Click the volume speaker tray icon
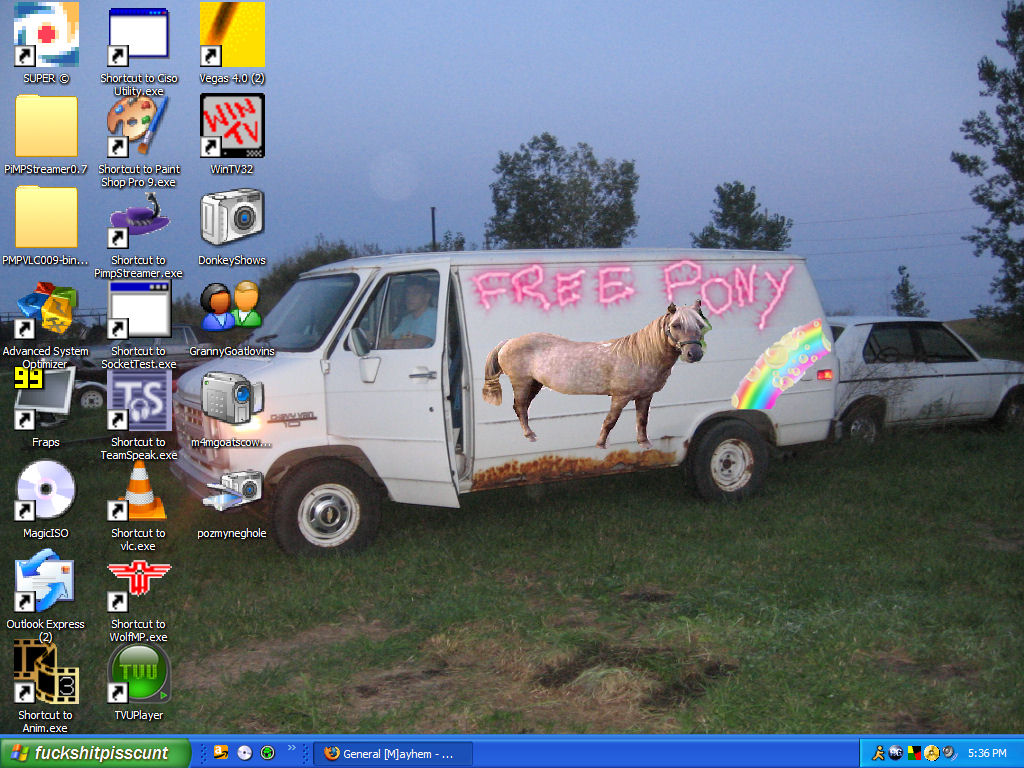The image size is (1024, 768). pos(949,753)
